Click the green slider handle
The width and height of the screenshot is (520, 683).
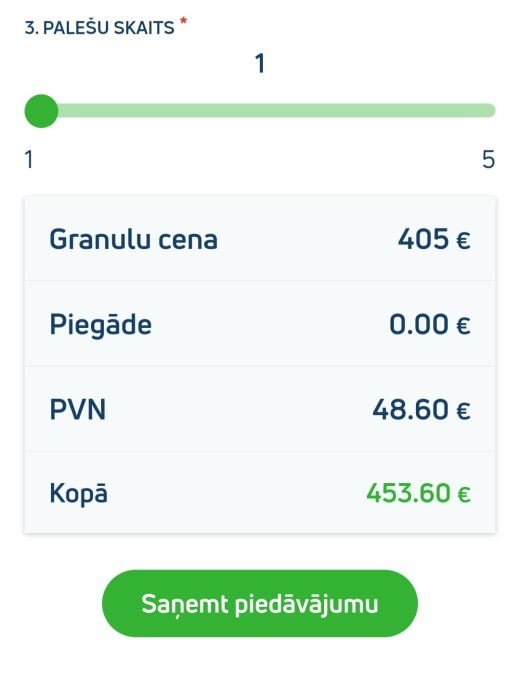[41, 111]
